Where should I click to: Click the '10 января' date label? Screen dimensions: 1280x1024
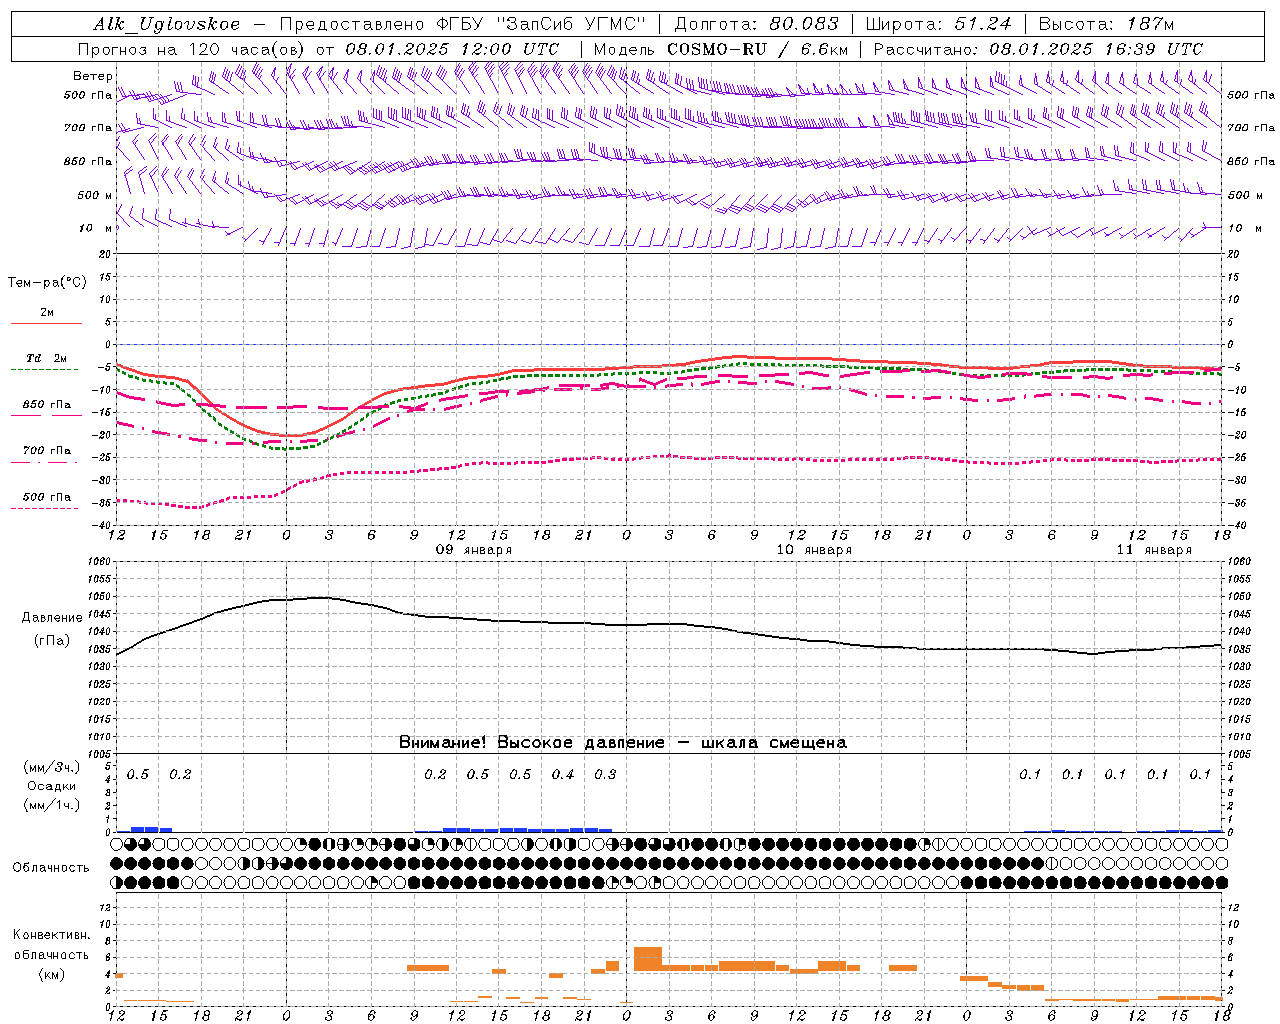click(814, 550)
